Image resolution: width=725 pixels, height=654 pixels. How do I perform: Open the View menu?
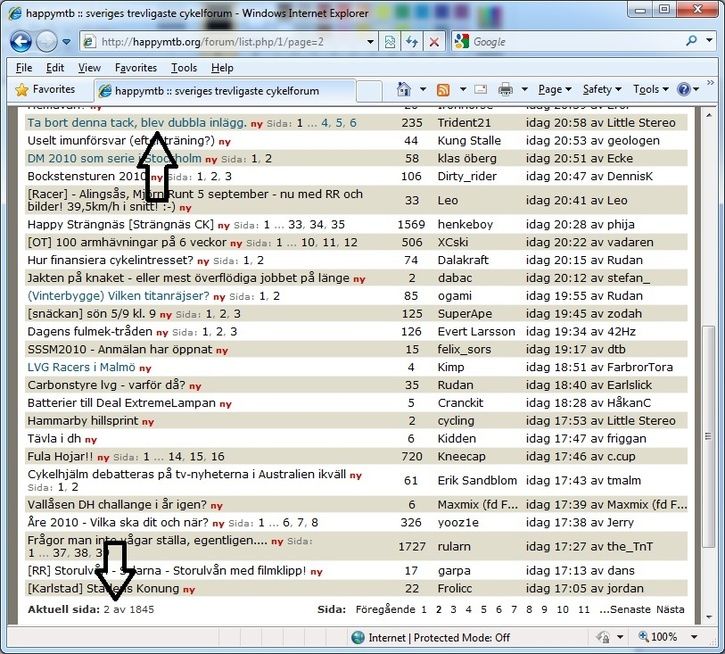point(89,67)
